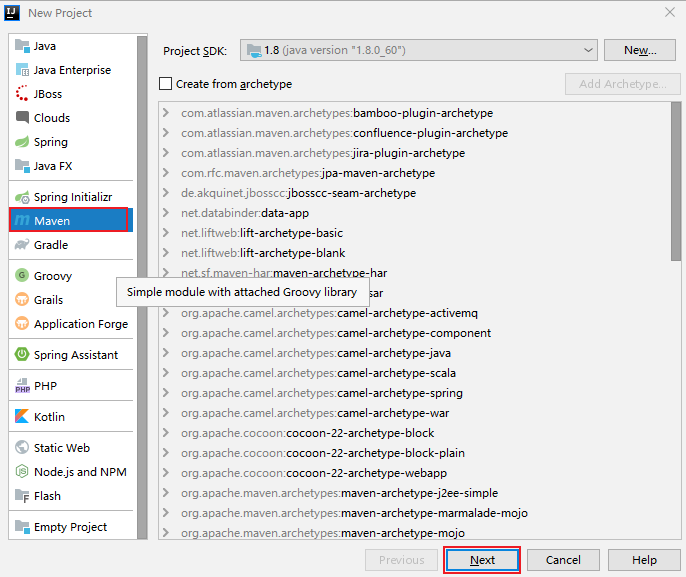Expand net.databinder data-app entry
The height and width of the screenshot is (577, 686).
click(166, 213)
